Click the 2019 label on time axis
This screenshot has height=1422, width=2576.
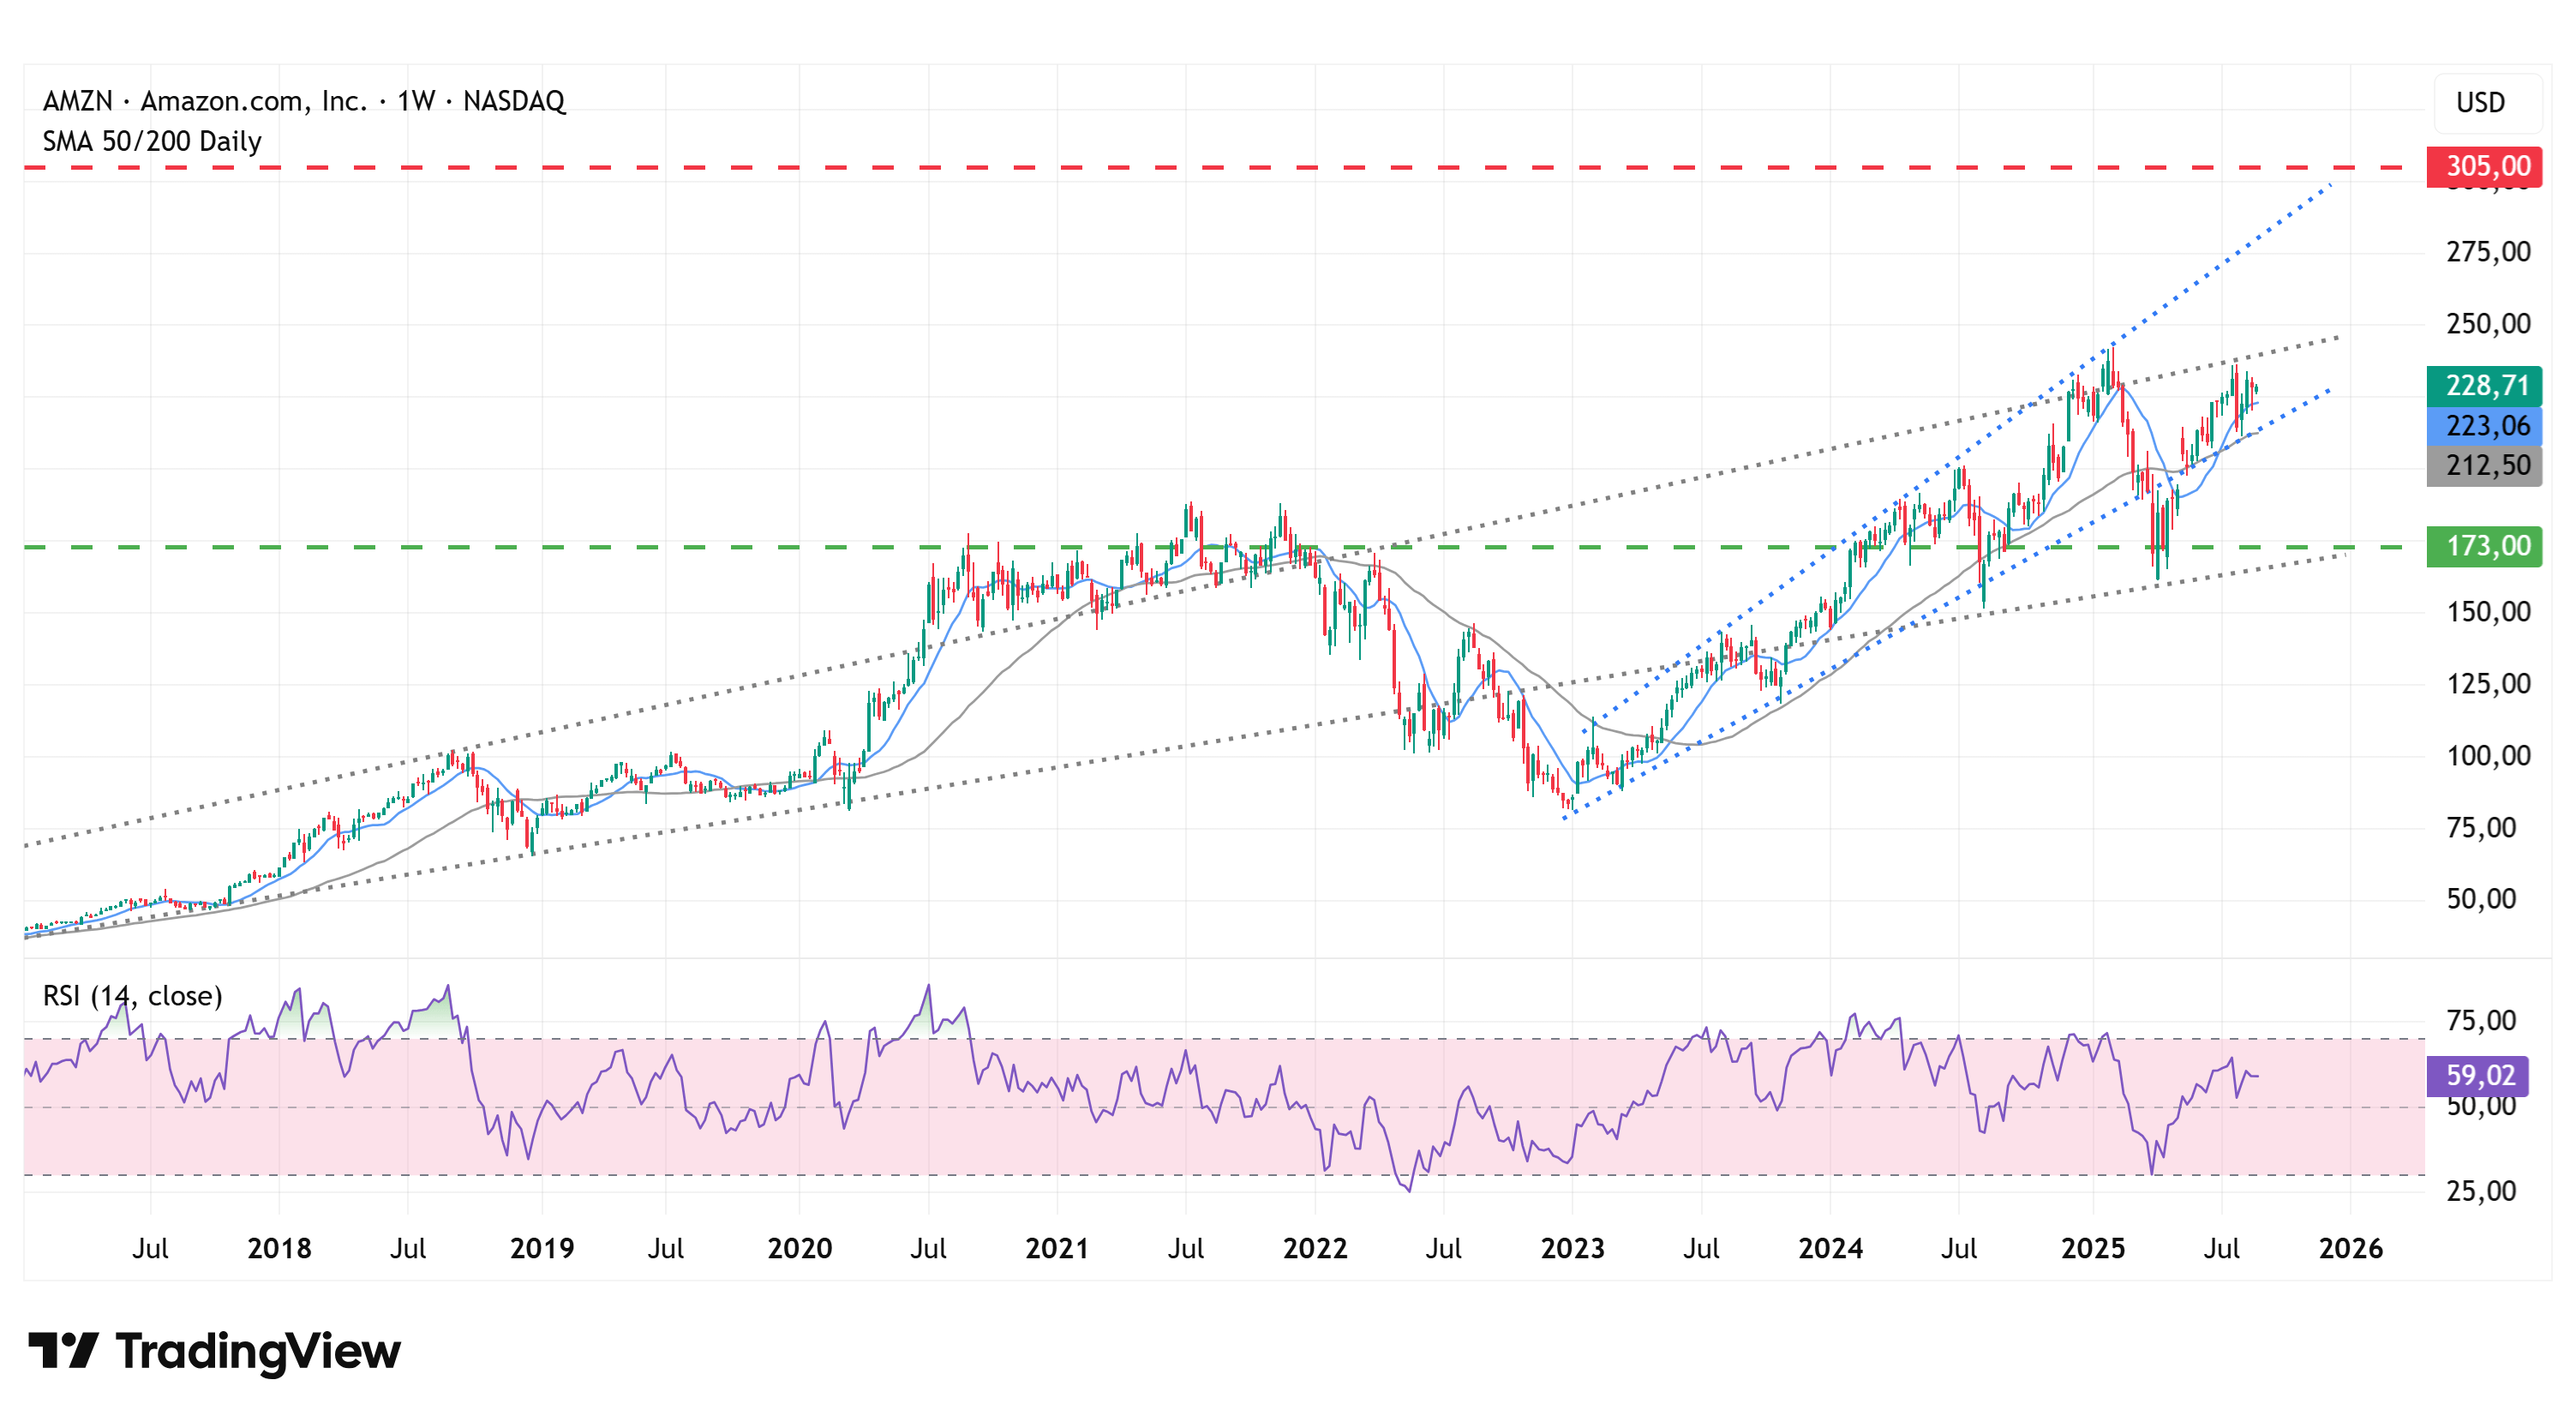pyautogui.click(x=542, y=1248)
